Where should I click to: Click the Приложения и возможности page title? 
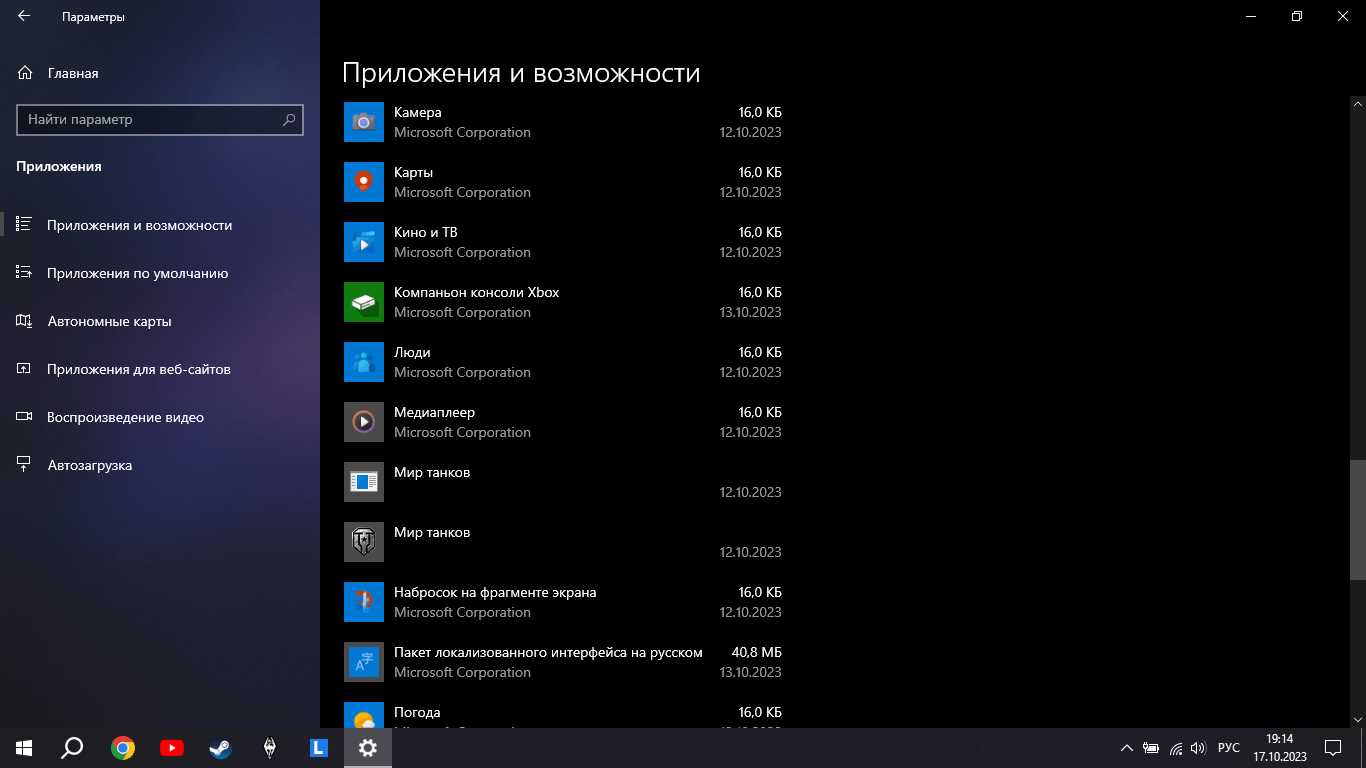(x=521, y=73)
